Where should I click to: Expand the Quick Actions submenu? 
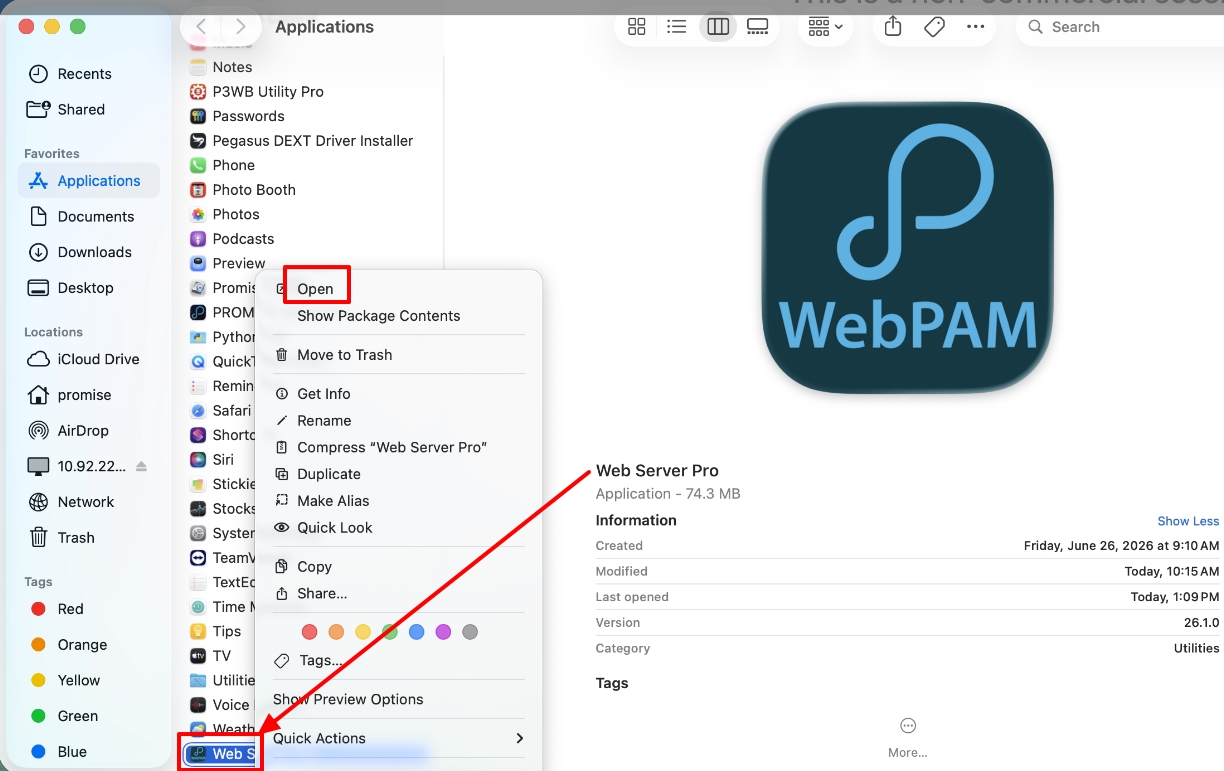point(398,739)
